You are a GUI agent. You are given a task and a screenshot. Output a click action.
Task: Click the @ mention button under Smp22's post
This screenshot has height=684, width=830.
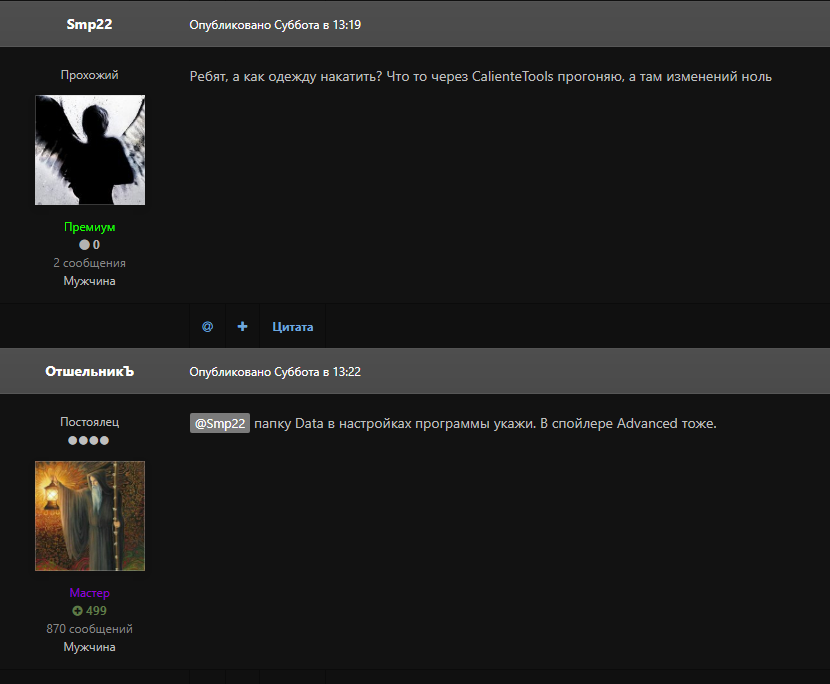(x=207, y=327)
